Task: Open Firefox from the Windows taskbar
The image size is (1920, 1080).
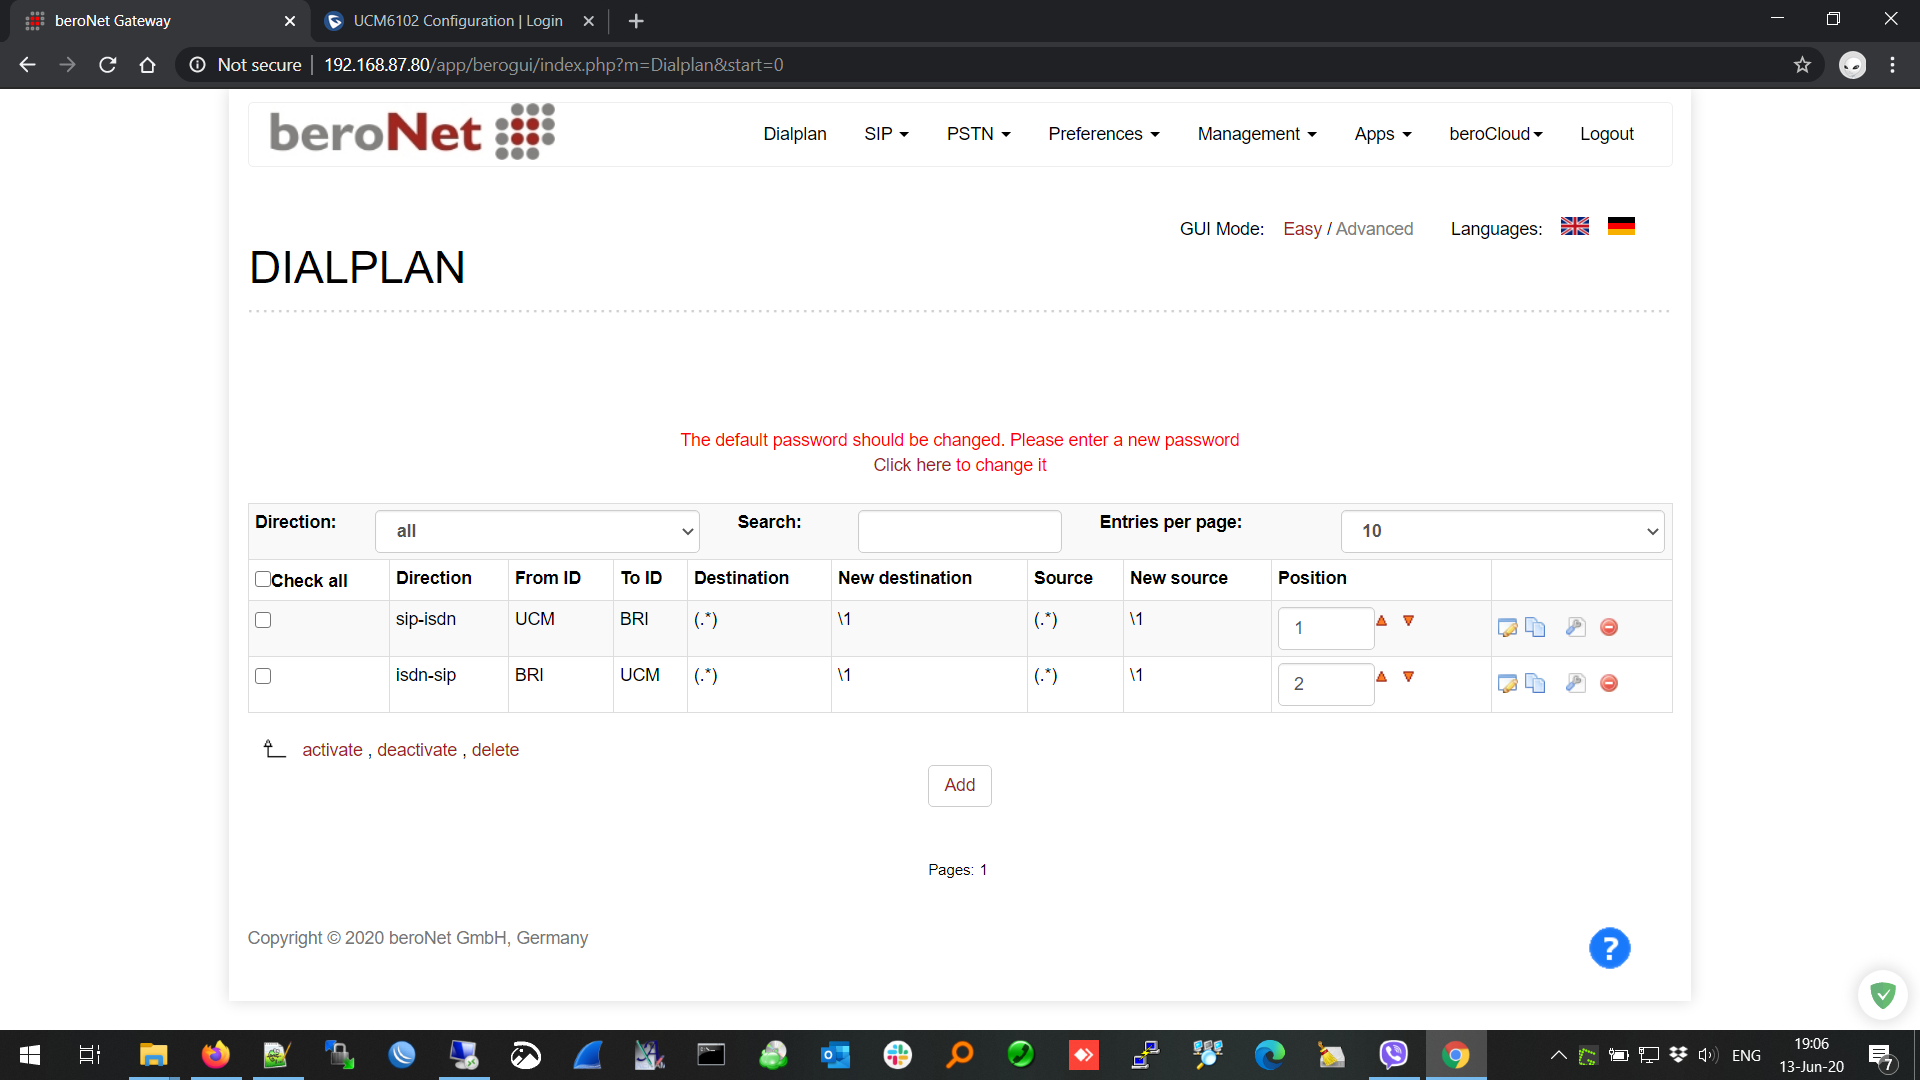Action: [215, 1055]
